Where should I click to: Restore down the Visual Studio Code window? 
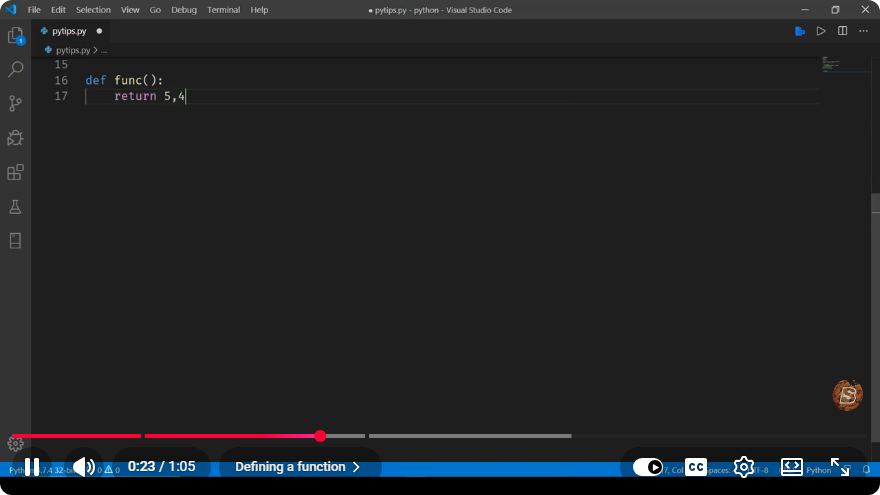coord(835,10)
